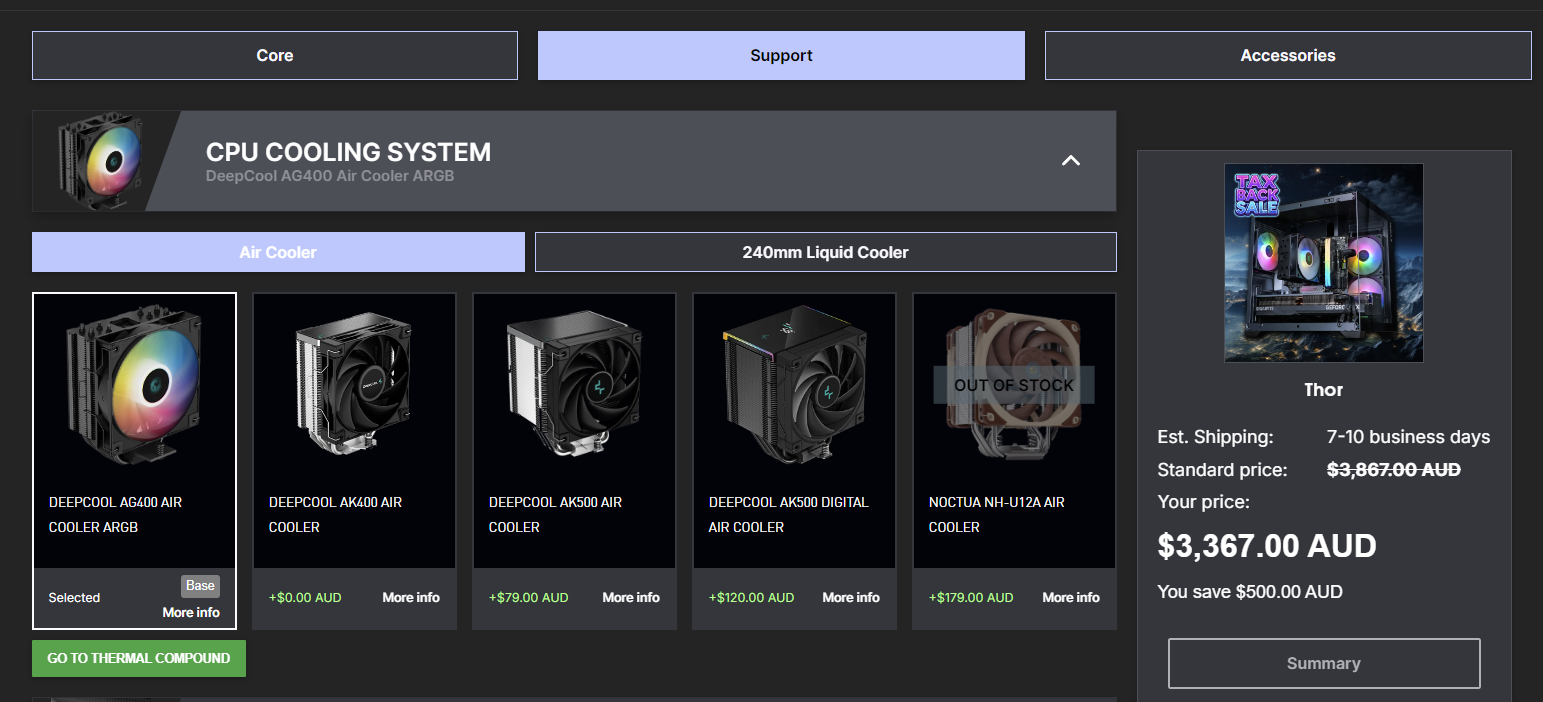Screen dimensions: 1543x702
Task: Click the +$179.00 AUD price text
Action: click(972, 597)
